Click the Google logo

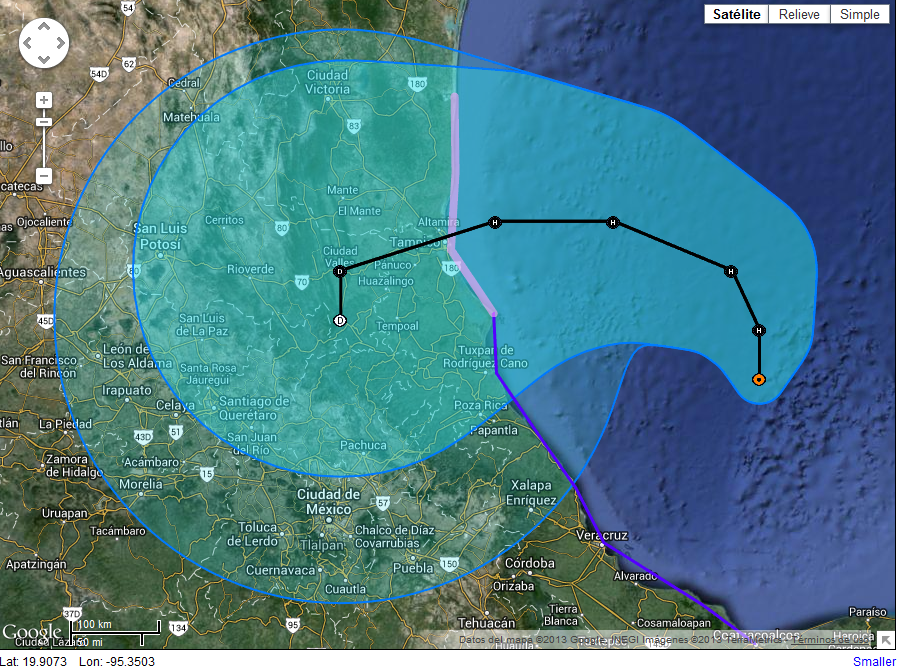click(x=32, y=632)
